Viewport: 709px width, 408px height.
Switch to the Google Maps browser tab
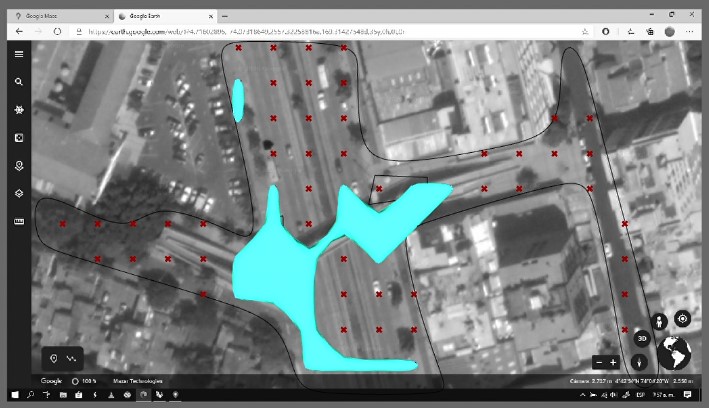pyautogui.click(x=55, y=17)
